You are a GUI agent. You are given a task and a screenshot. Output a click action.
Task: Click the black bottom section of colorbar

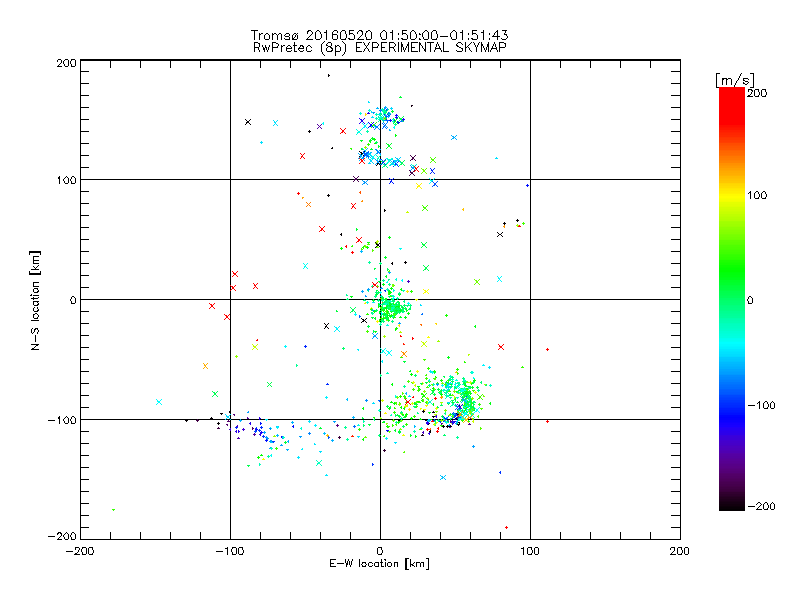click(x=732, y=504)
